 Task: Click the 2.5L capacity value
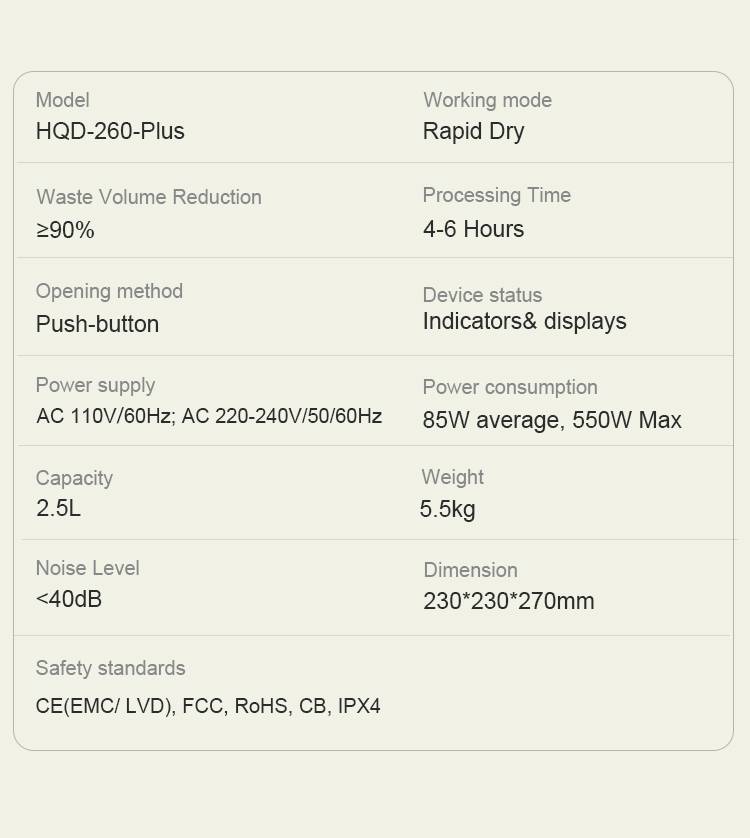pyautogui.click(x=58, y=508)
